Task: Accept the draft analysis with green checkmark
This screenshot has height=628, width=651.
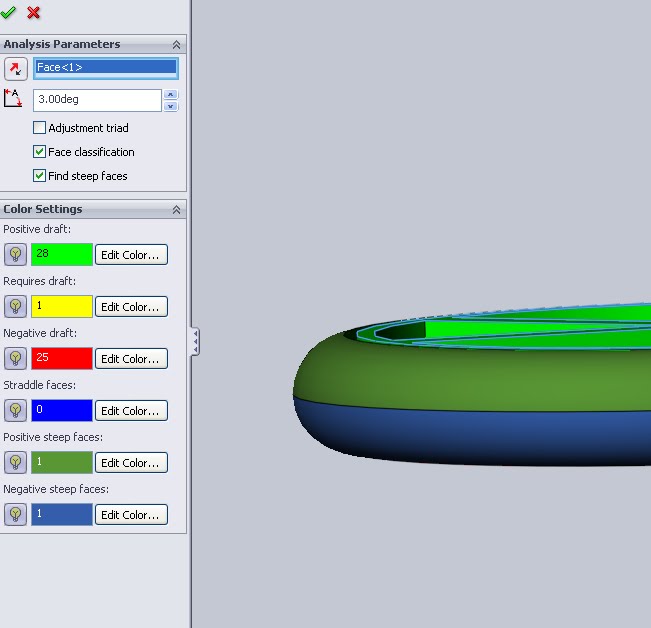Action: (x=8, y=12)
